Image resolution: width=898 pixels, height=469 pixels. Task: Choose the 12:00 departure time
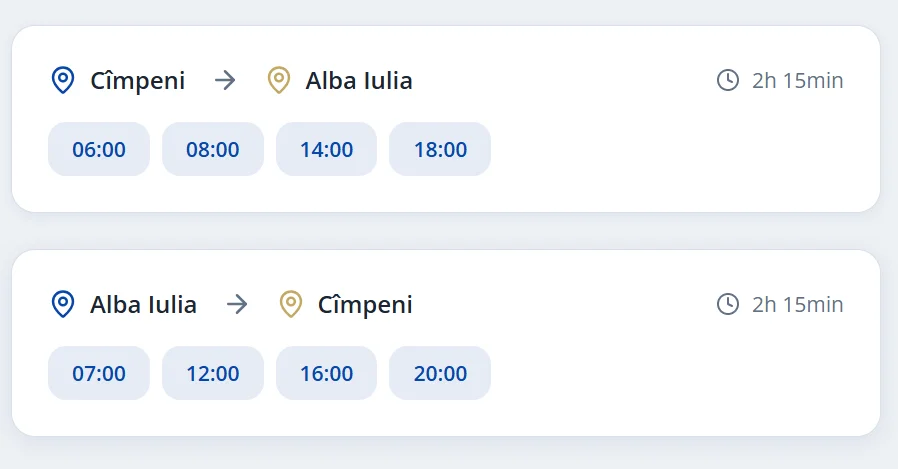pos(213,373)
